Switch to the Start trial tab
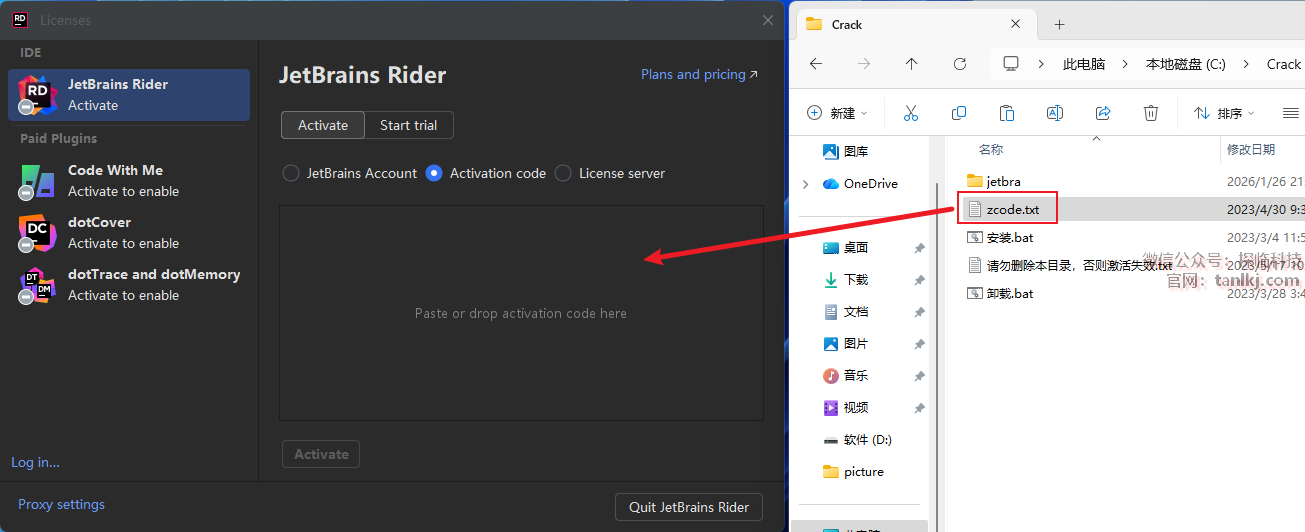1305x532 pixels. pyautogui.click(x=408, y=125)
